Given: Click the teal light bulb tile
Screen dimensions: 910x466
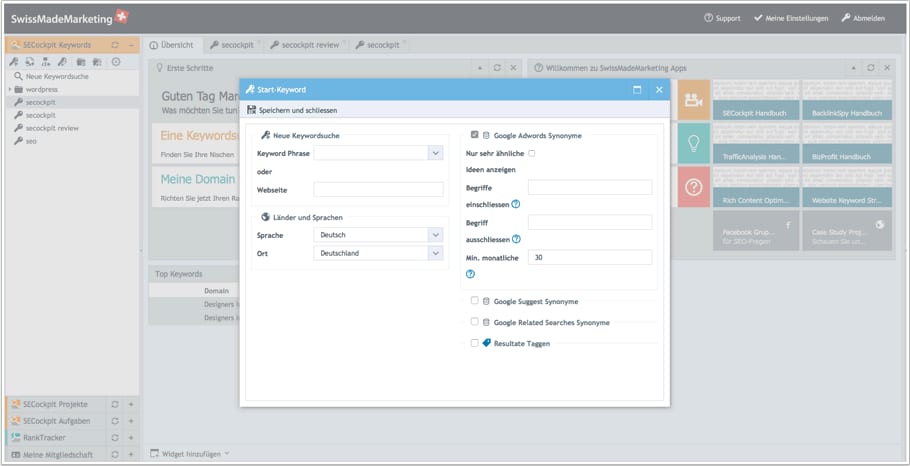Looking at the screenshot, I should (694, 143).
